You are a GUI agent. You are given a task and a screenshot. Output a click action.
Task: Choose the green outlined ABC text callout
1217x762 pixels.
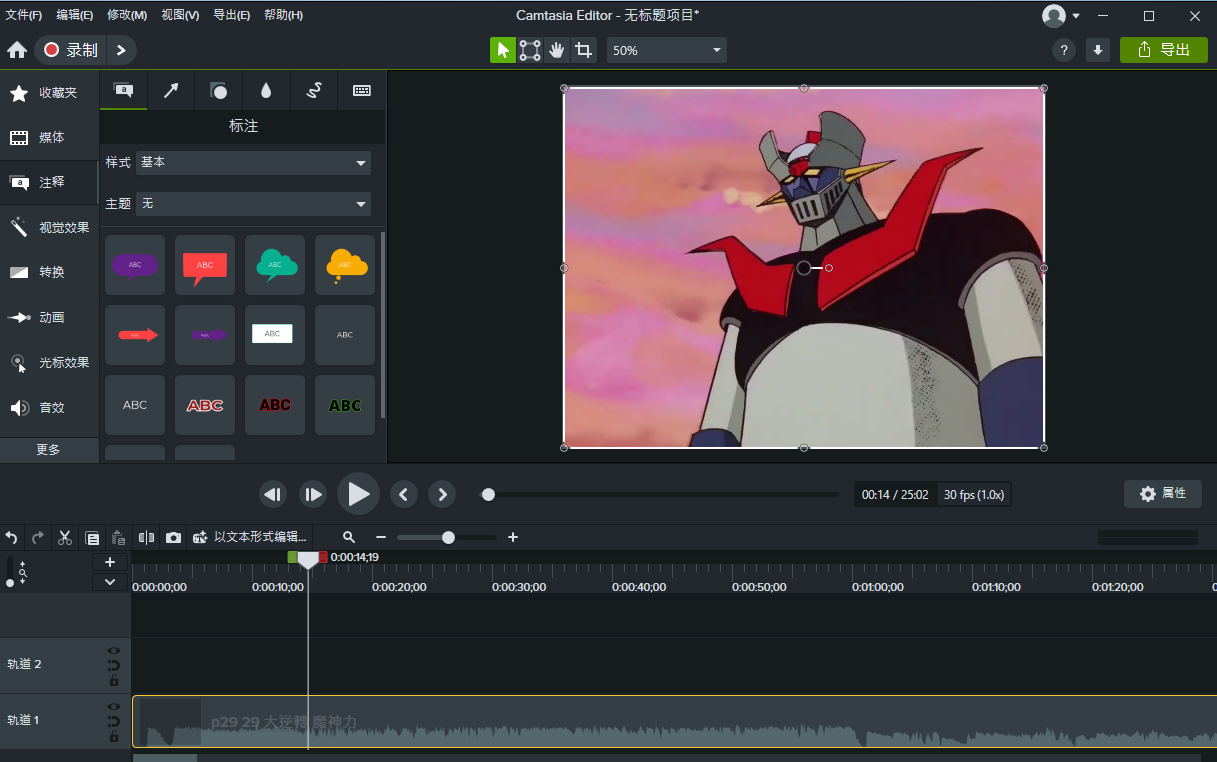point(345,405)
